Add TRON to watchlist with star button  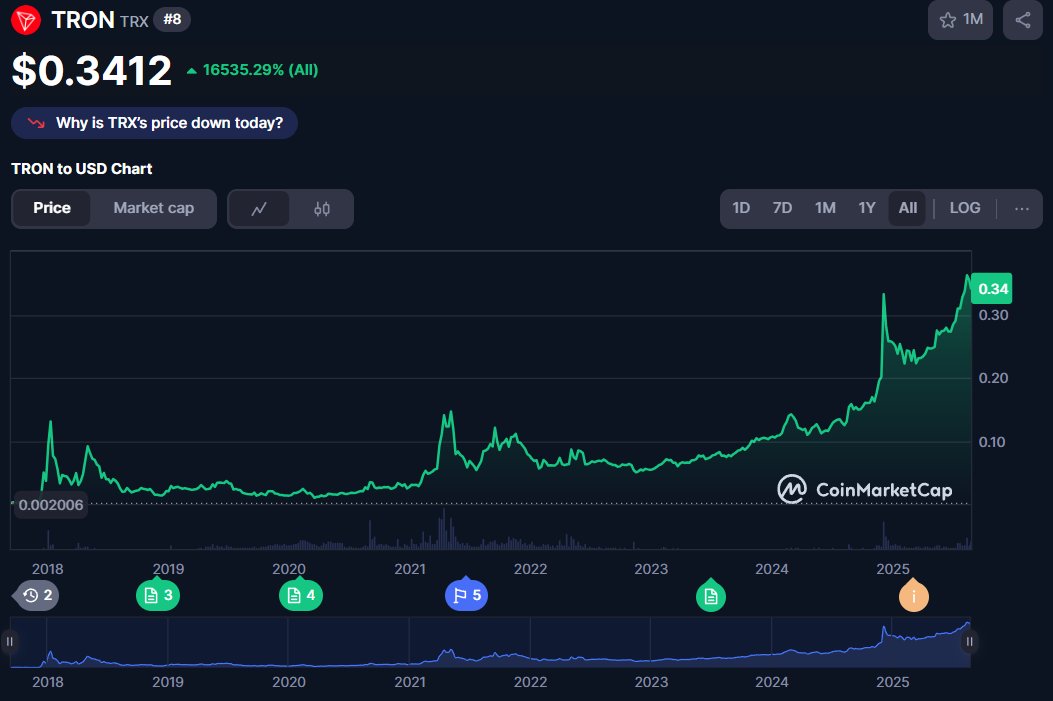(960, 20)
